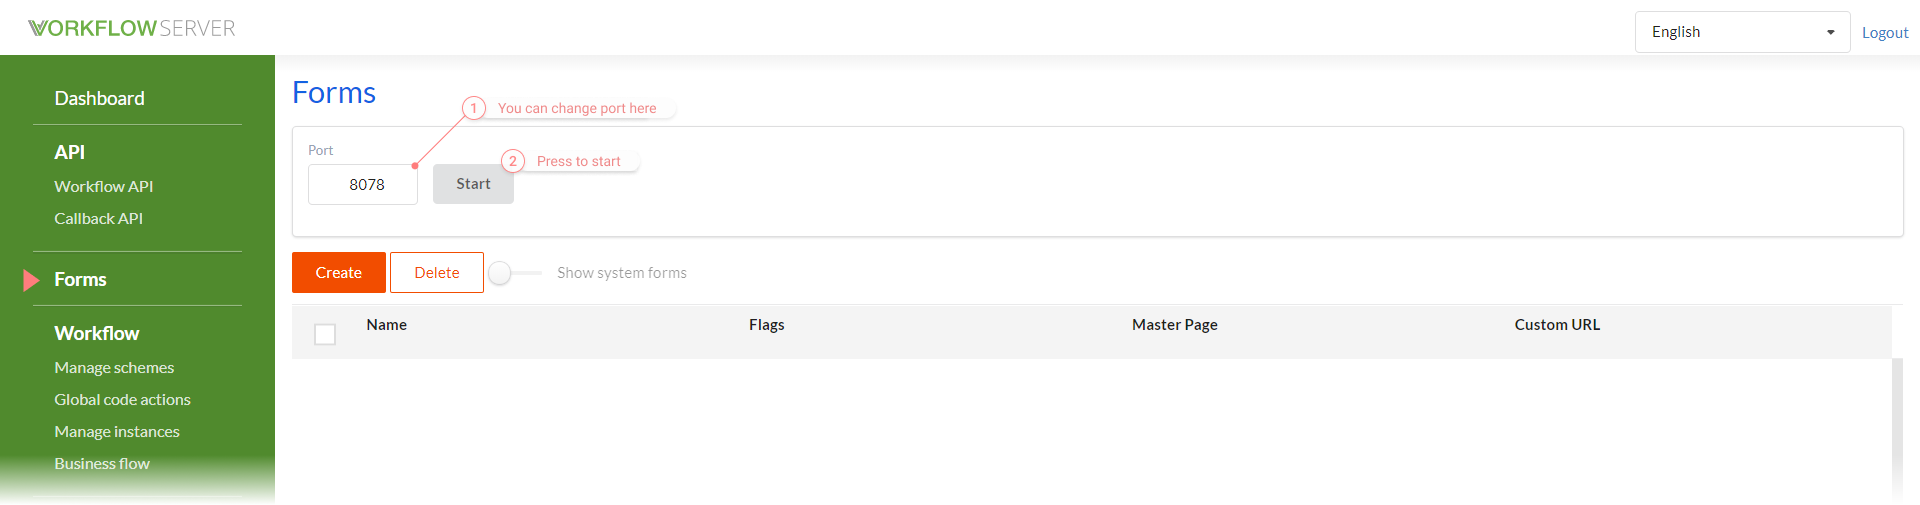Toggle Show system forms switch
The width and height of the screenshot is (1920, 505).
point(514,273)
